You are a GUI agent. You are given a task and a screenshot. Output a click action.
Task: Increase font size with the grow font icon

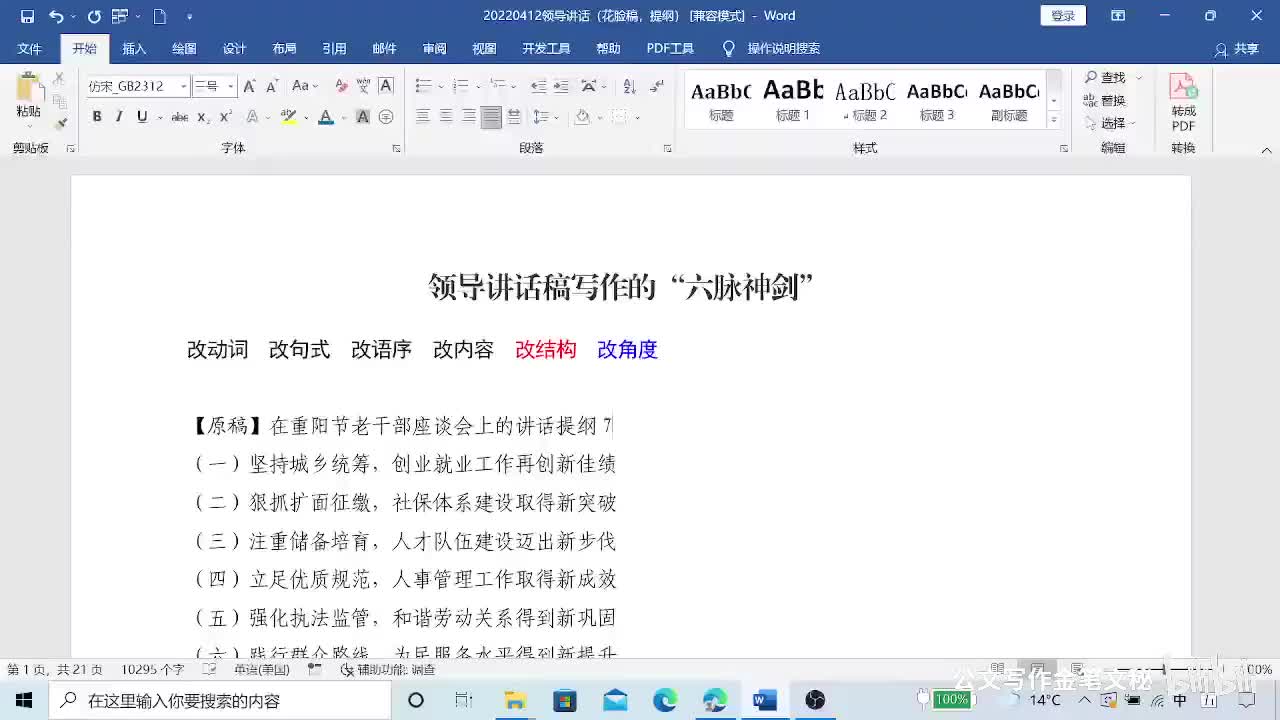[x=249, y=86]
